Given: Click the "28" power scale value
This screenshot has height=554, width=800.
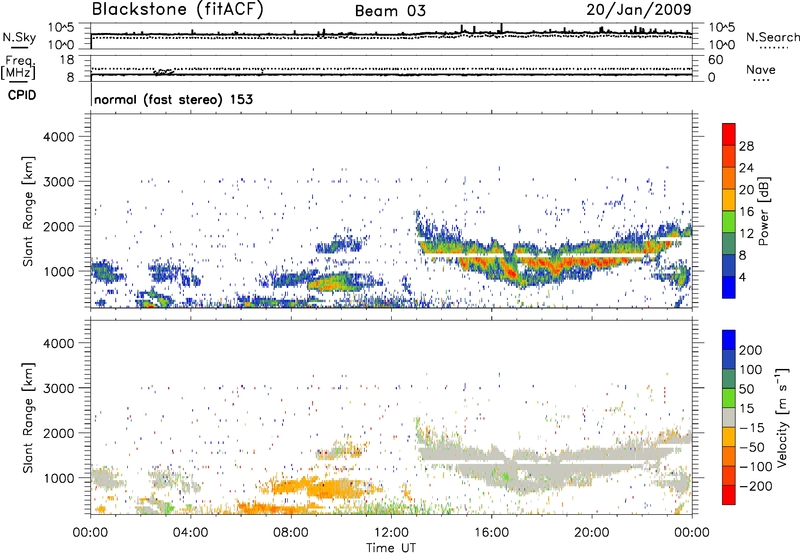Looking at the screenshot, I should pos(746,146).
